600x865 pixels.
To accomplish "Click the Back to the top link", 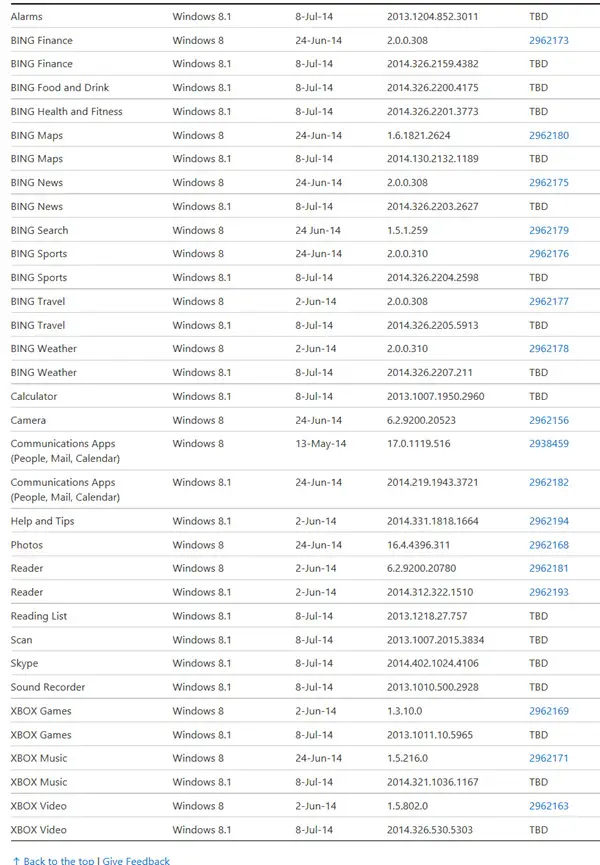I will [x=58, y=861].
